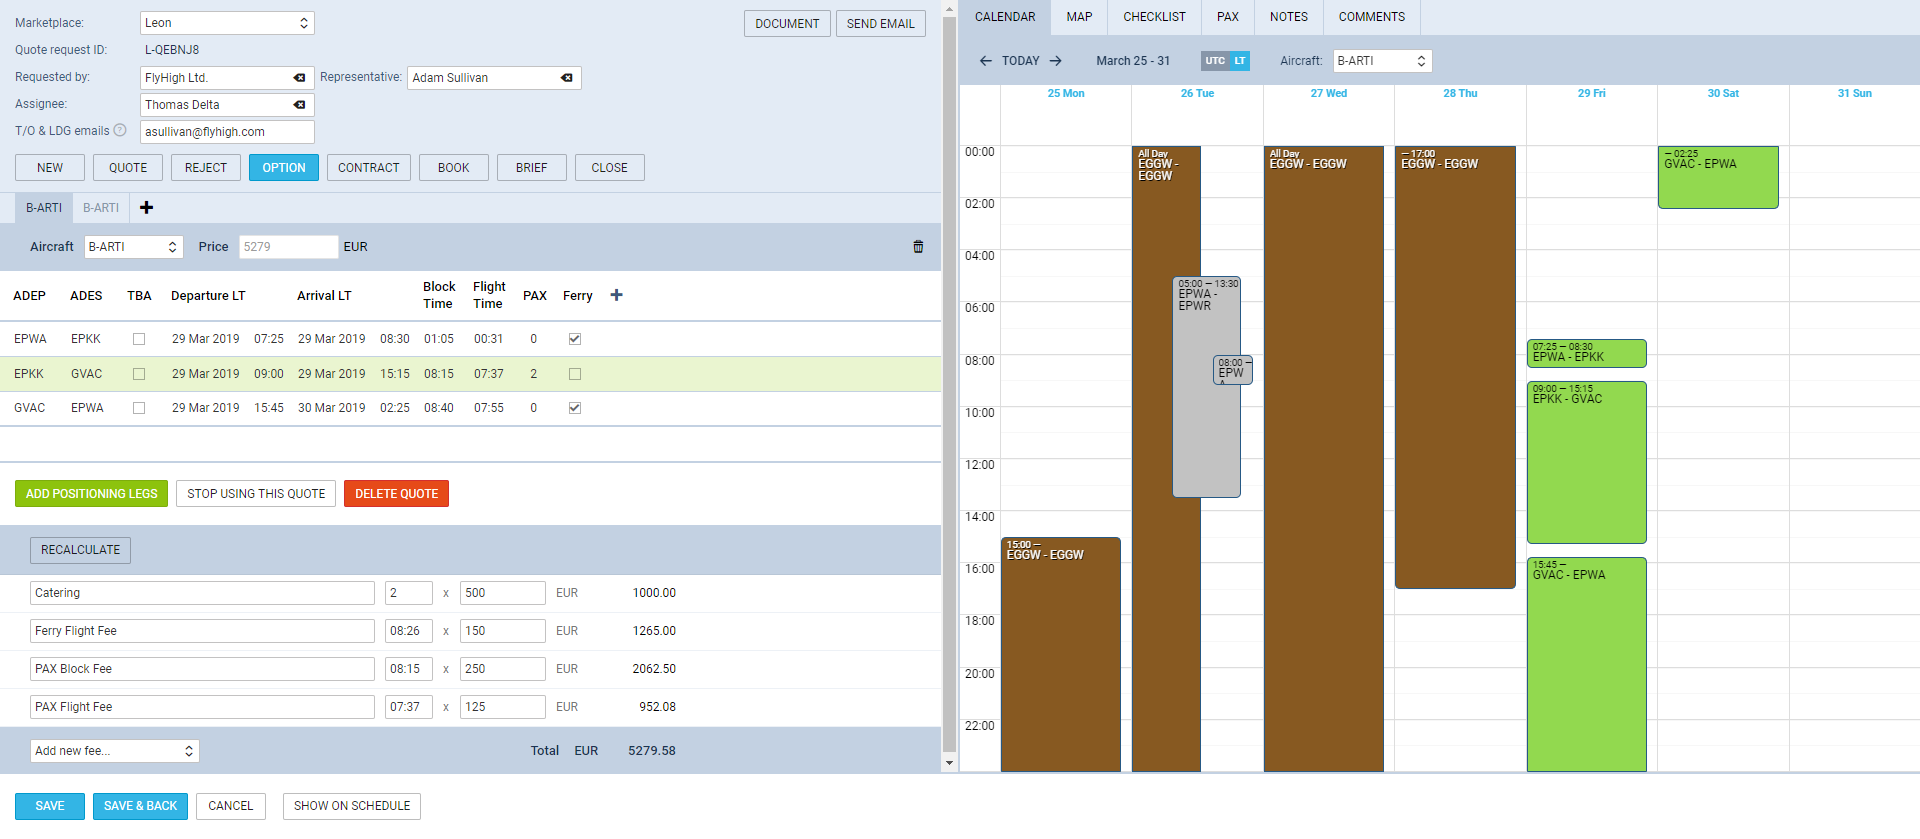
Task: Set quote status to QUOTE
Action: pyautogui.click(x=128, y=168)
